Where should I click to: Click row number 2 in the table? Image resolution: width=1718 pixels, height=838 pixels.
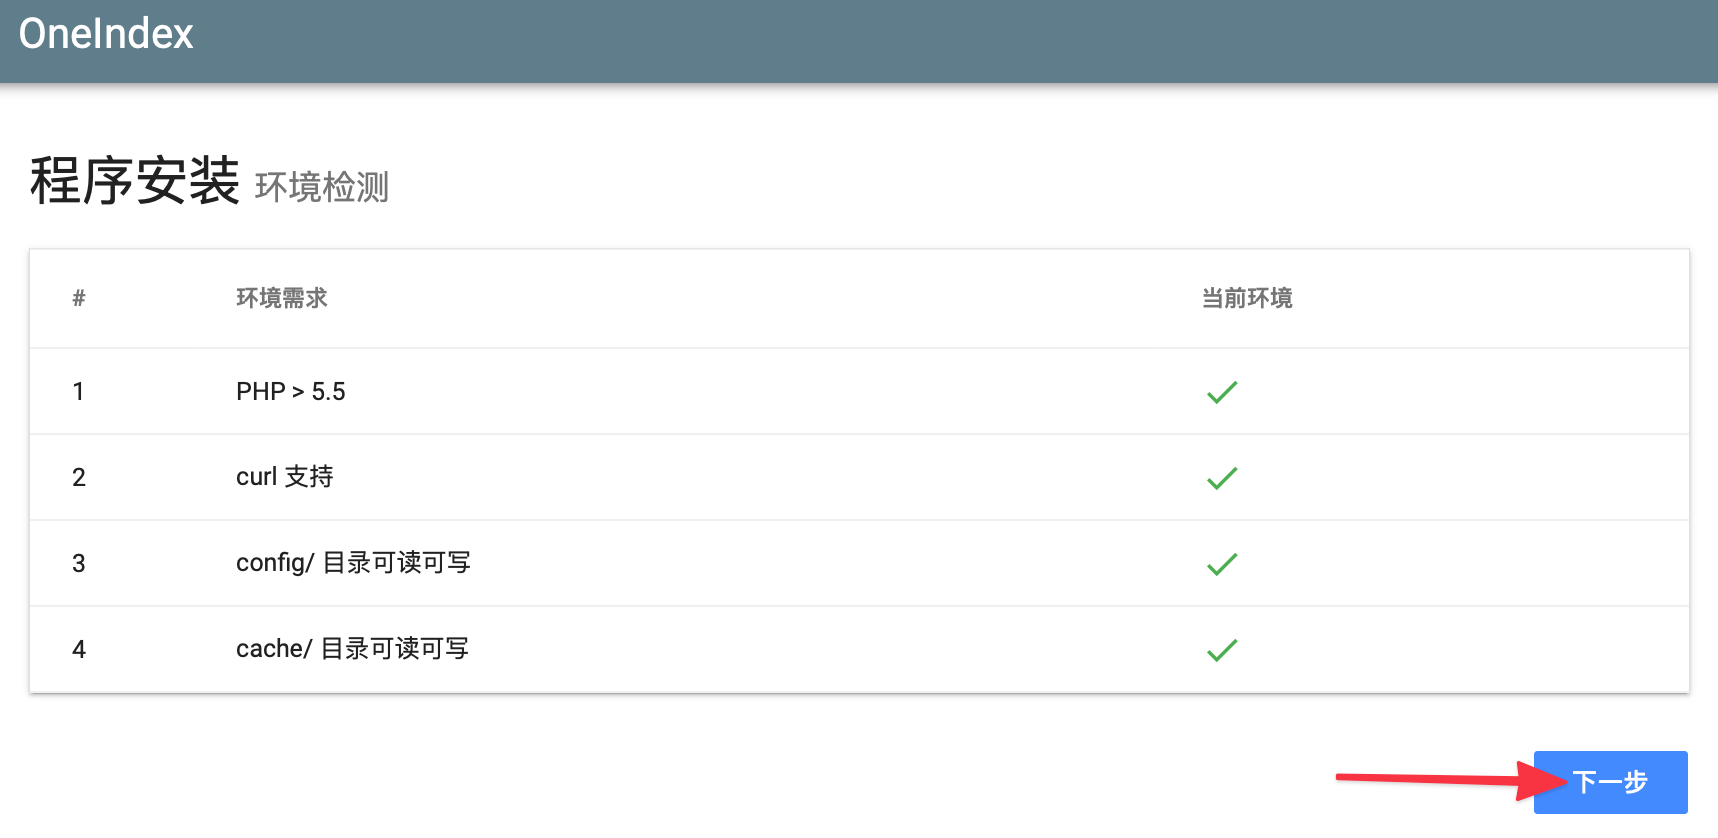tap(79, 477)
